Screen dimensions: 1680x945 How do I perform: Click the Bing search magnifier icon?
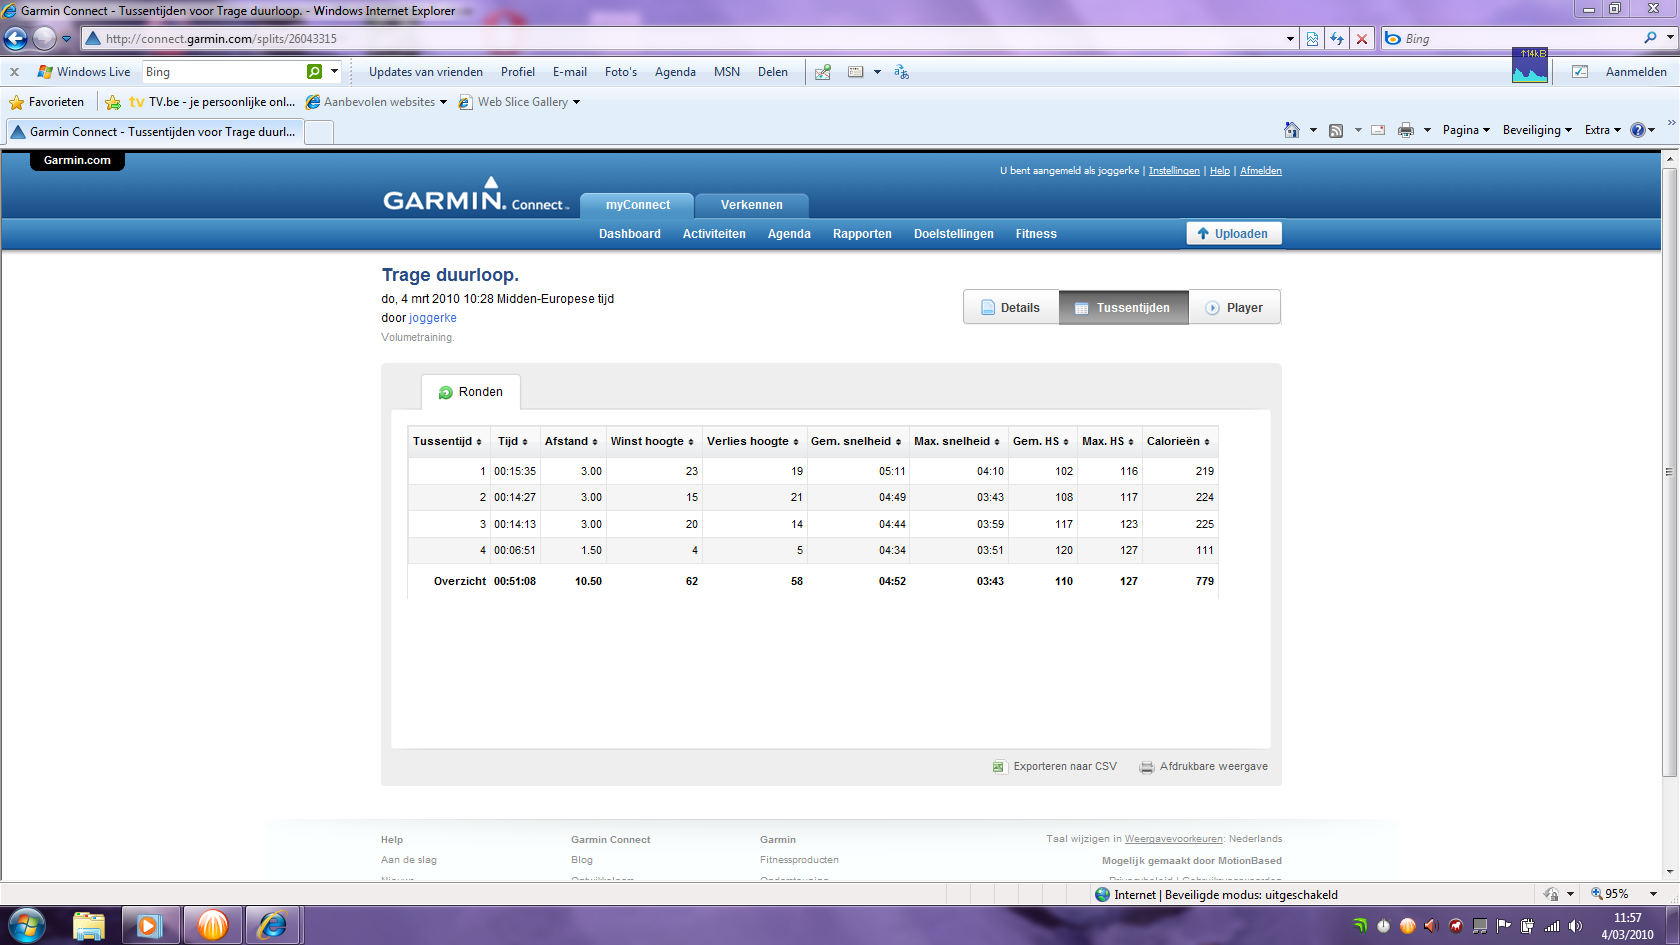point(1650,38)
